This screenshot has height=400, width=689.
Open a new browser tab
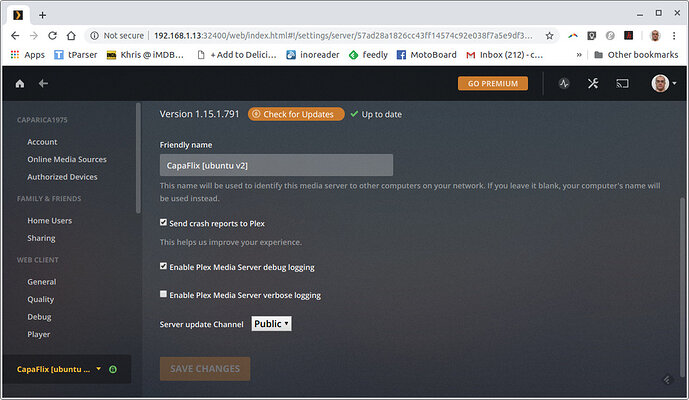[x=42, y=15]
